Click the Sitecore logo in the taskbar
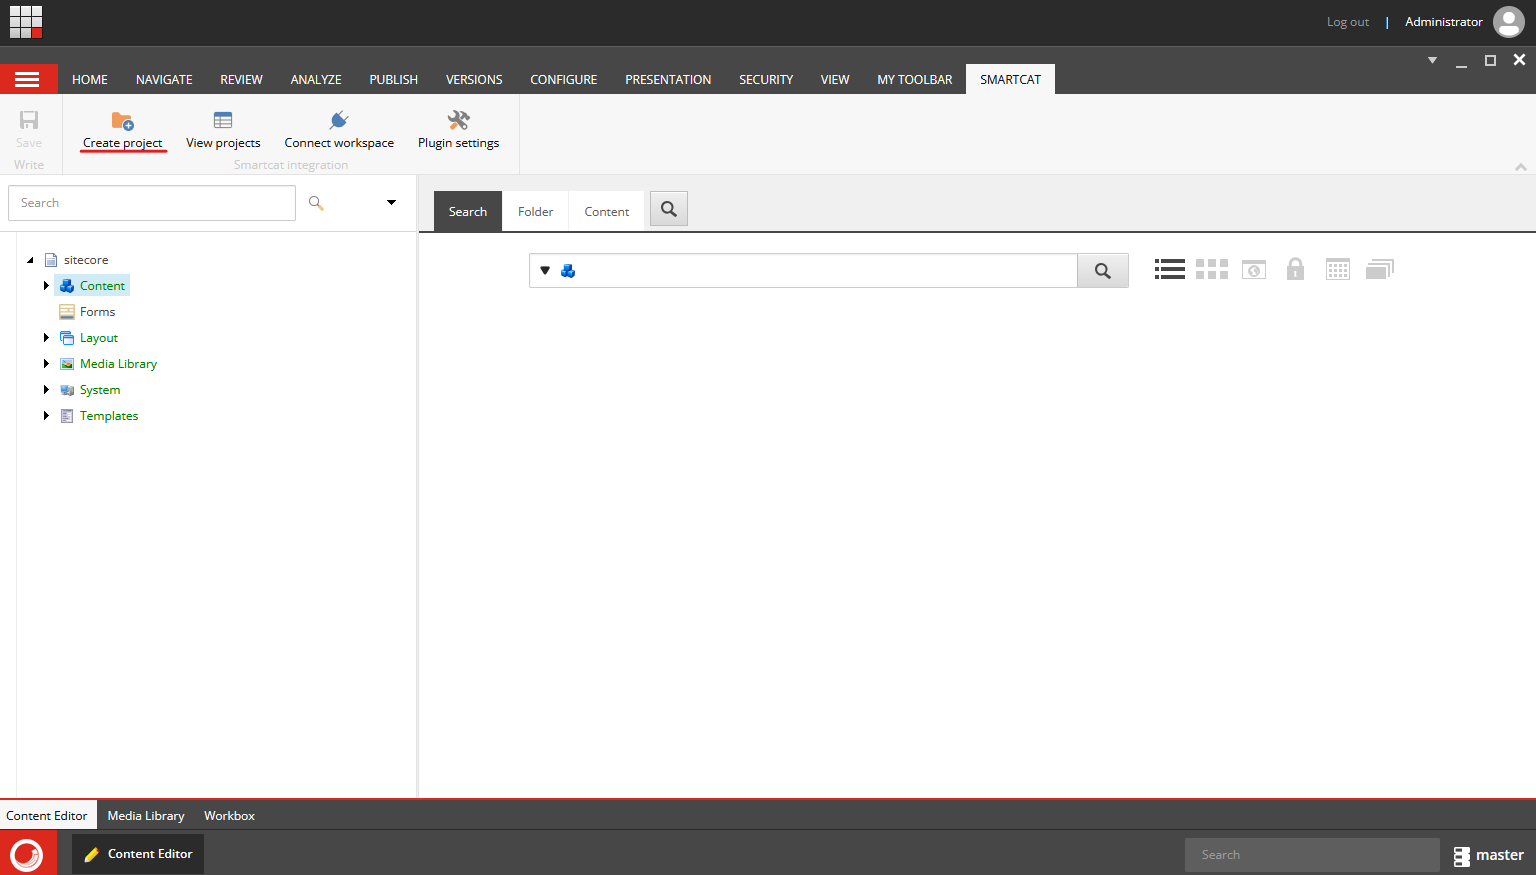Screen dimensions: 1536x875 click(27, 855)
